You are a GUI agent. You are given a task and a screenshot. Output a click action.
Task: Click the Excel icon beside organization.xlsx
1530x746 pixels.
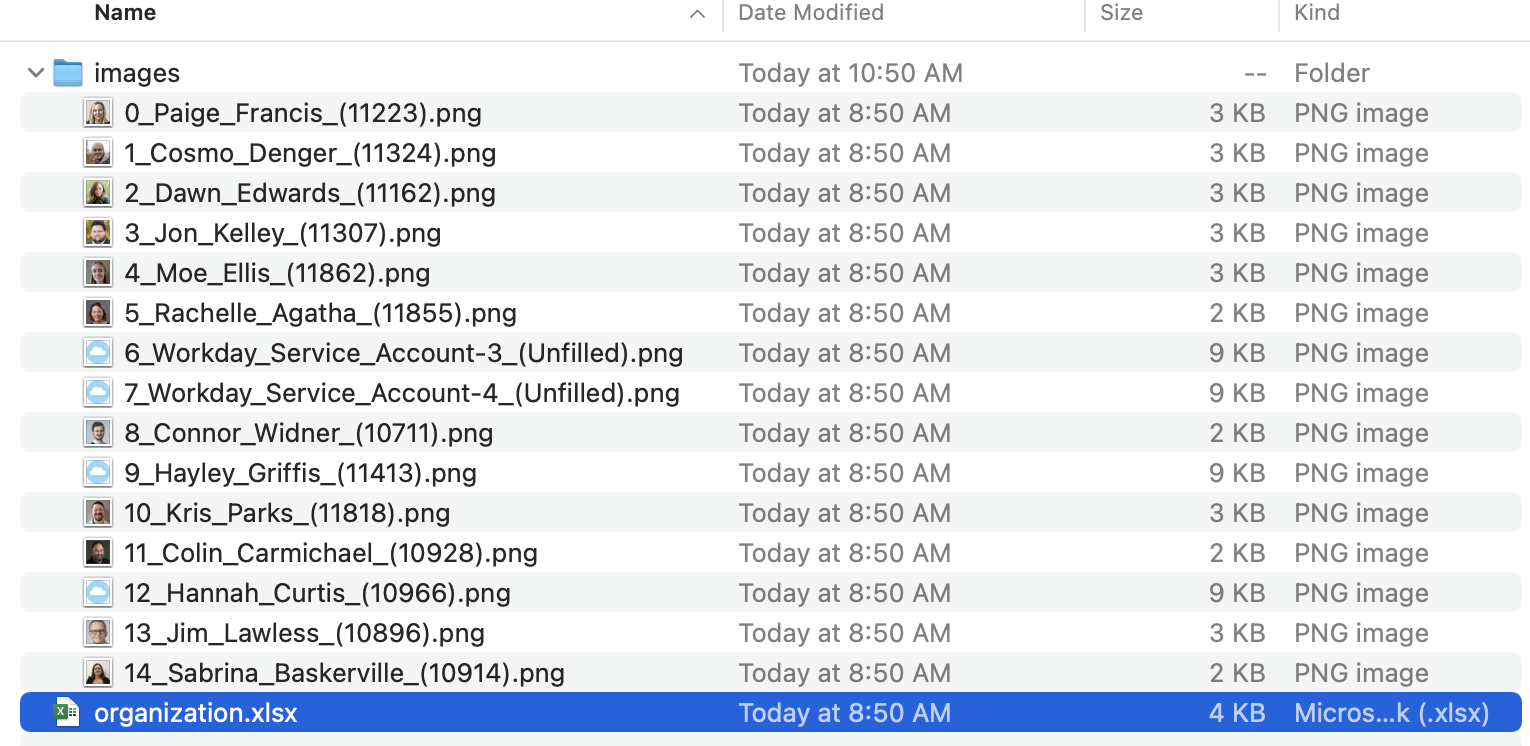[x=67, y=713]
